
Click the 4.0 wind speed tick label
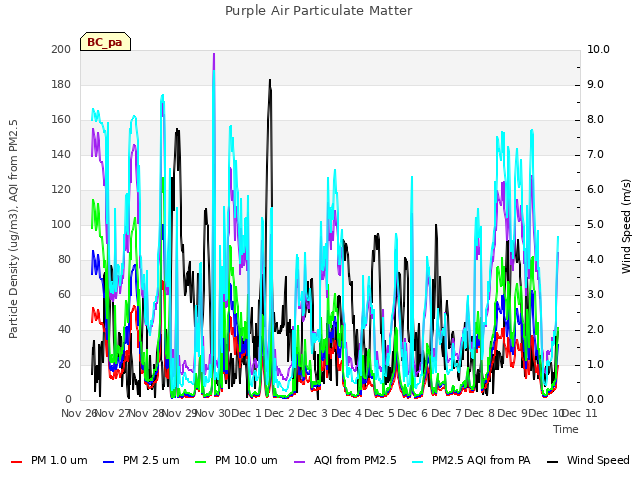[596, 260]
